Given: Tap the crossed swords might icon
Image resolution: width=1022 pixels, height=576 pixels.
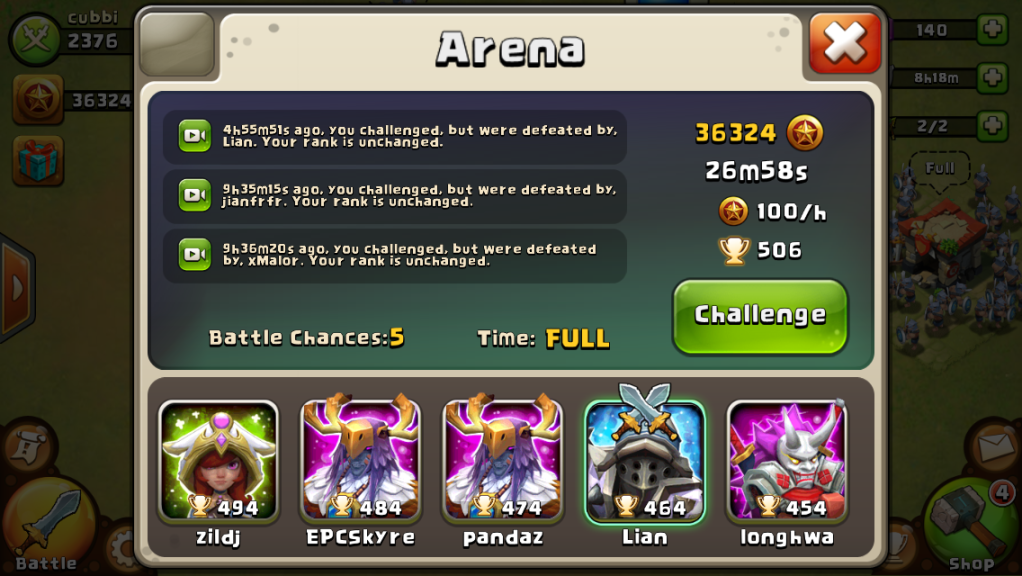Looking at the screenshot, I should [35, 39].
